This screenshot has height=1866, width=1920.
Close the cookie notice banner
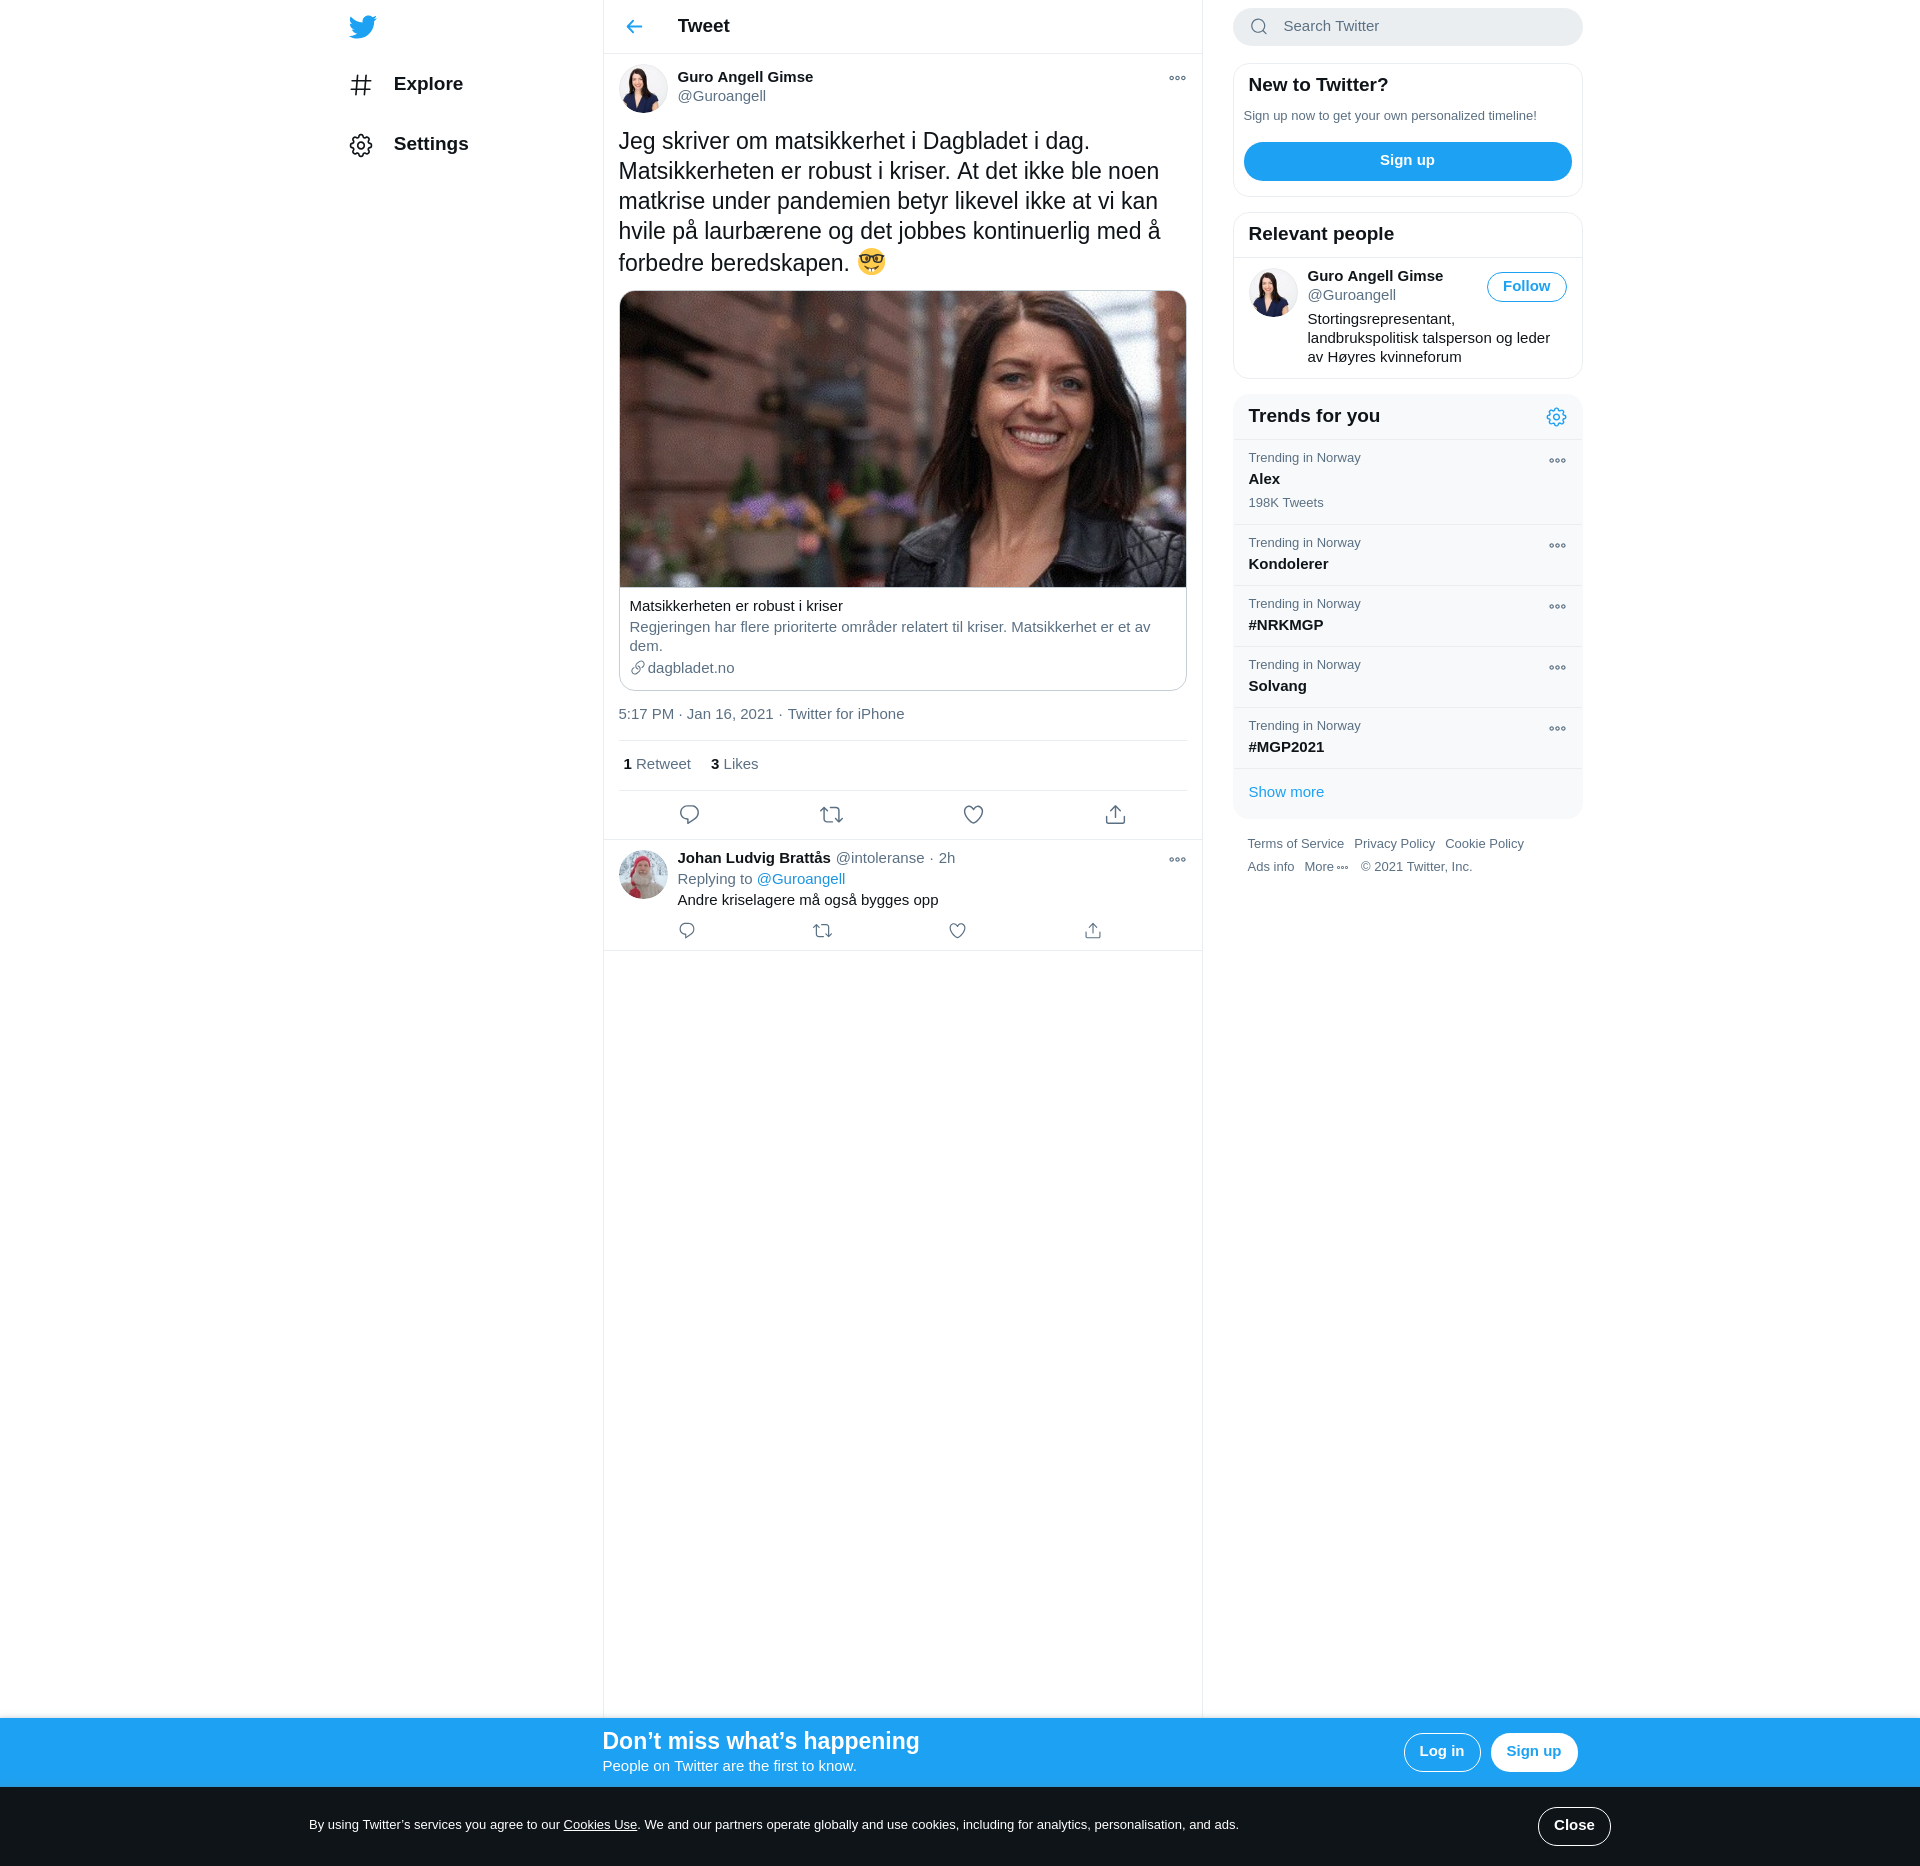1573,1826
